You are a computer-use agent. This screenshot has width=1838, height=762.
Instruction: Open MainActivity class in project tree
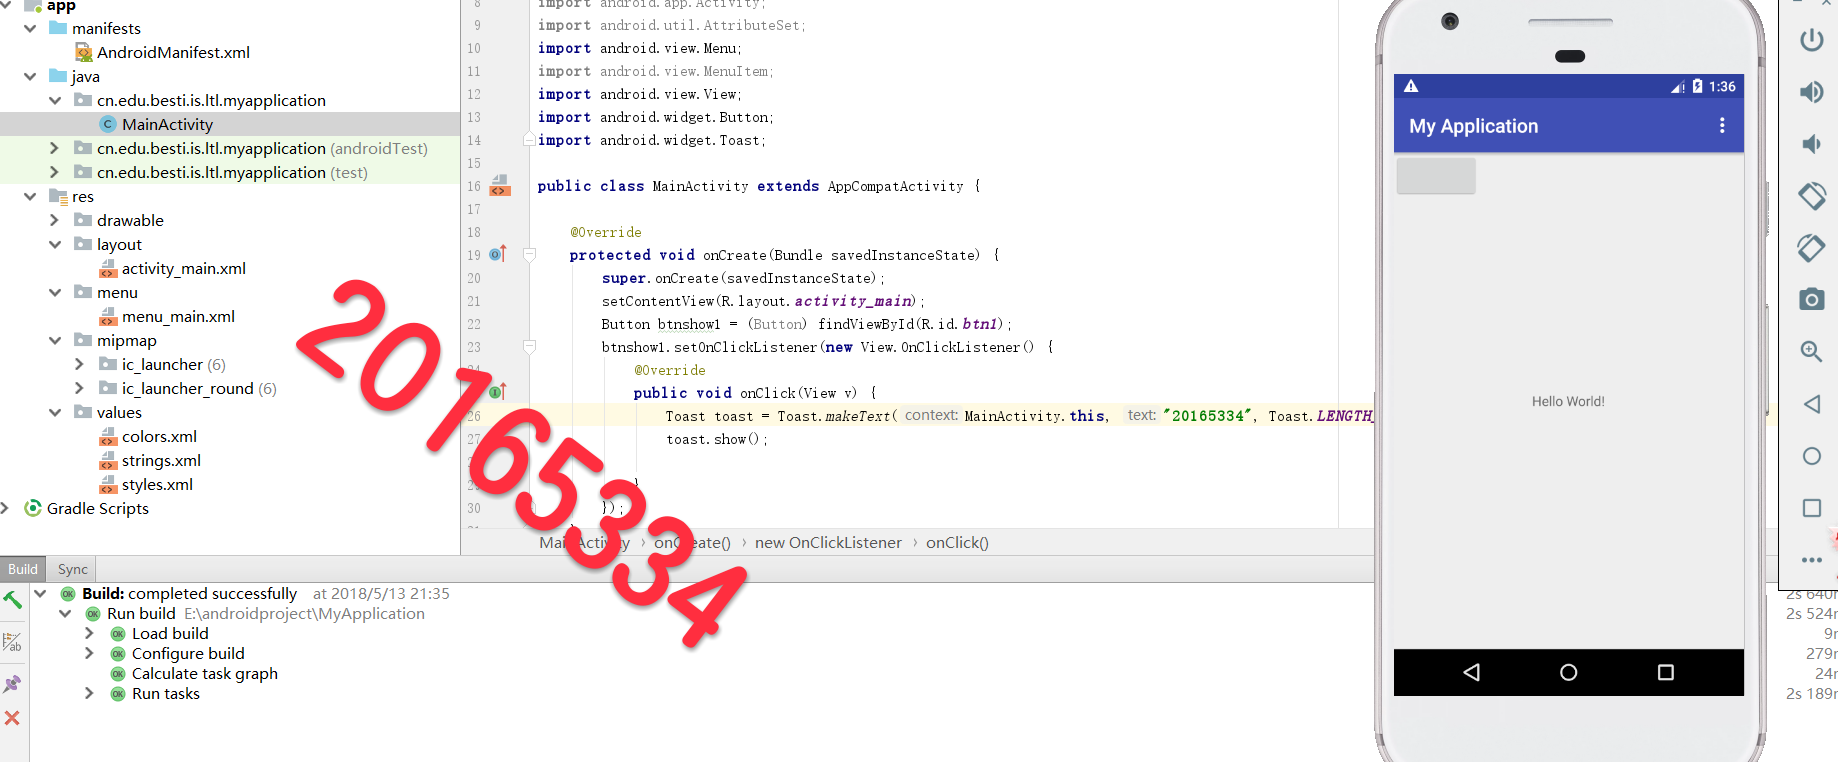point(167,124)
